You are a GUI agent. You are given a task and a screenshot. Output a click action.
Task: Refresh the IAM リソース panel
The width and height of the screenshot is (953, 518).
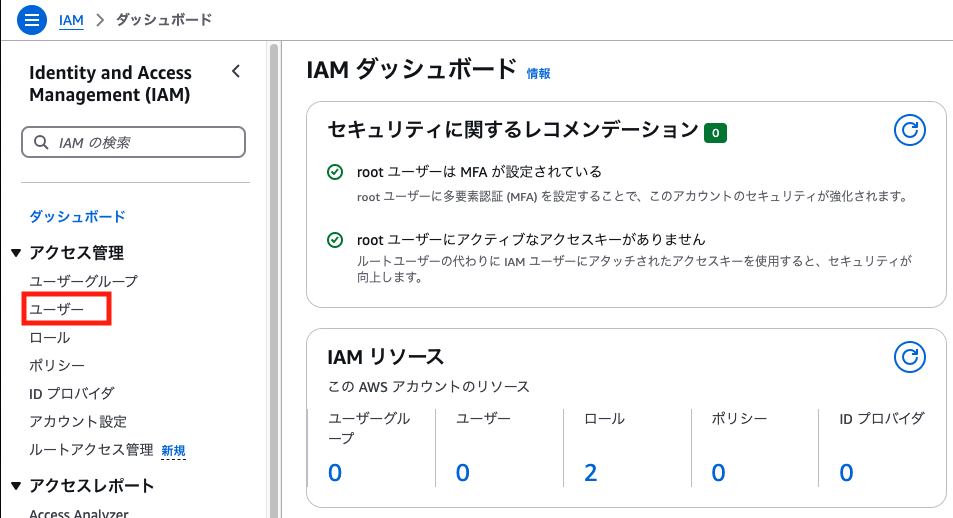click(909, 357)
